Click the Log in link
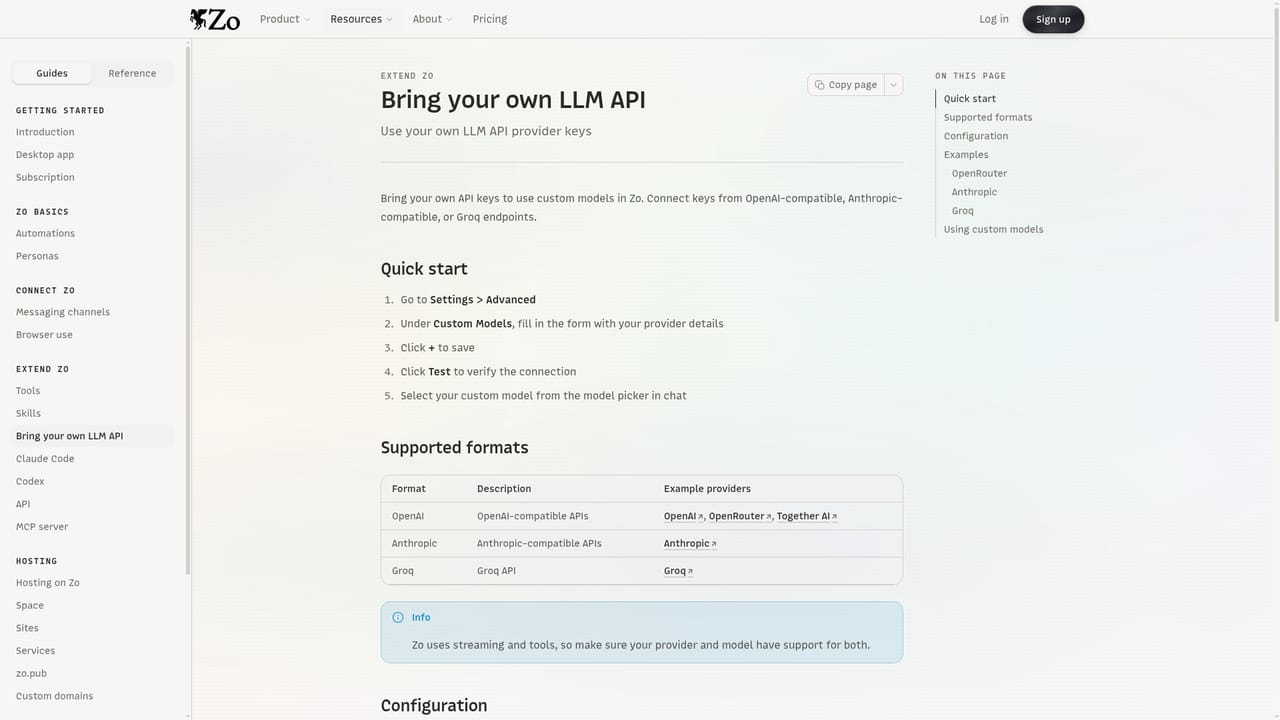This screenshot has height=720, width=1280. tap(994, 19)
